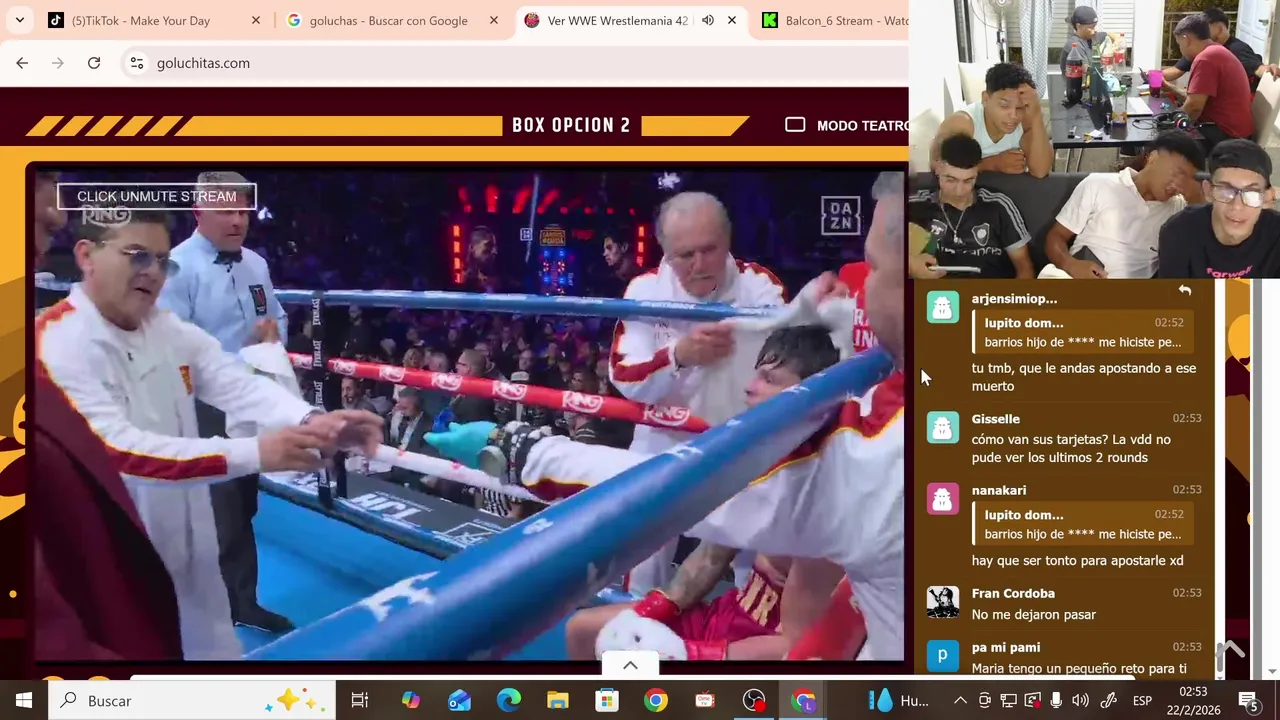Open the volume control tray icon
The width and height of the screenshot is (1280, 720).
1080,701
